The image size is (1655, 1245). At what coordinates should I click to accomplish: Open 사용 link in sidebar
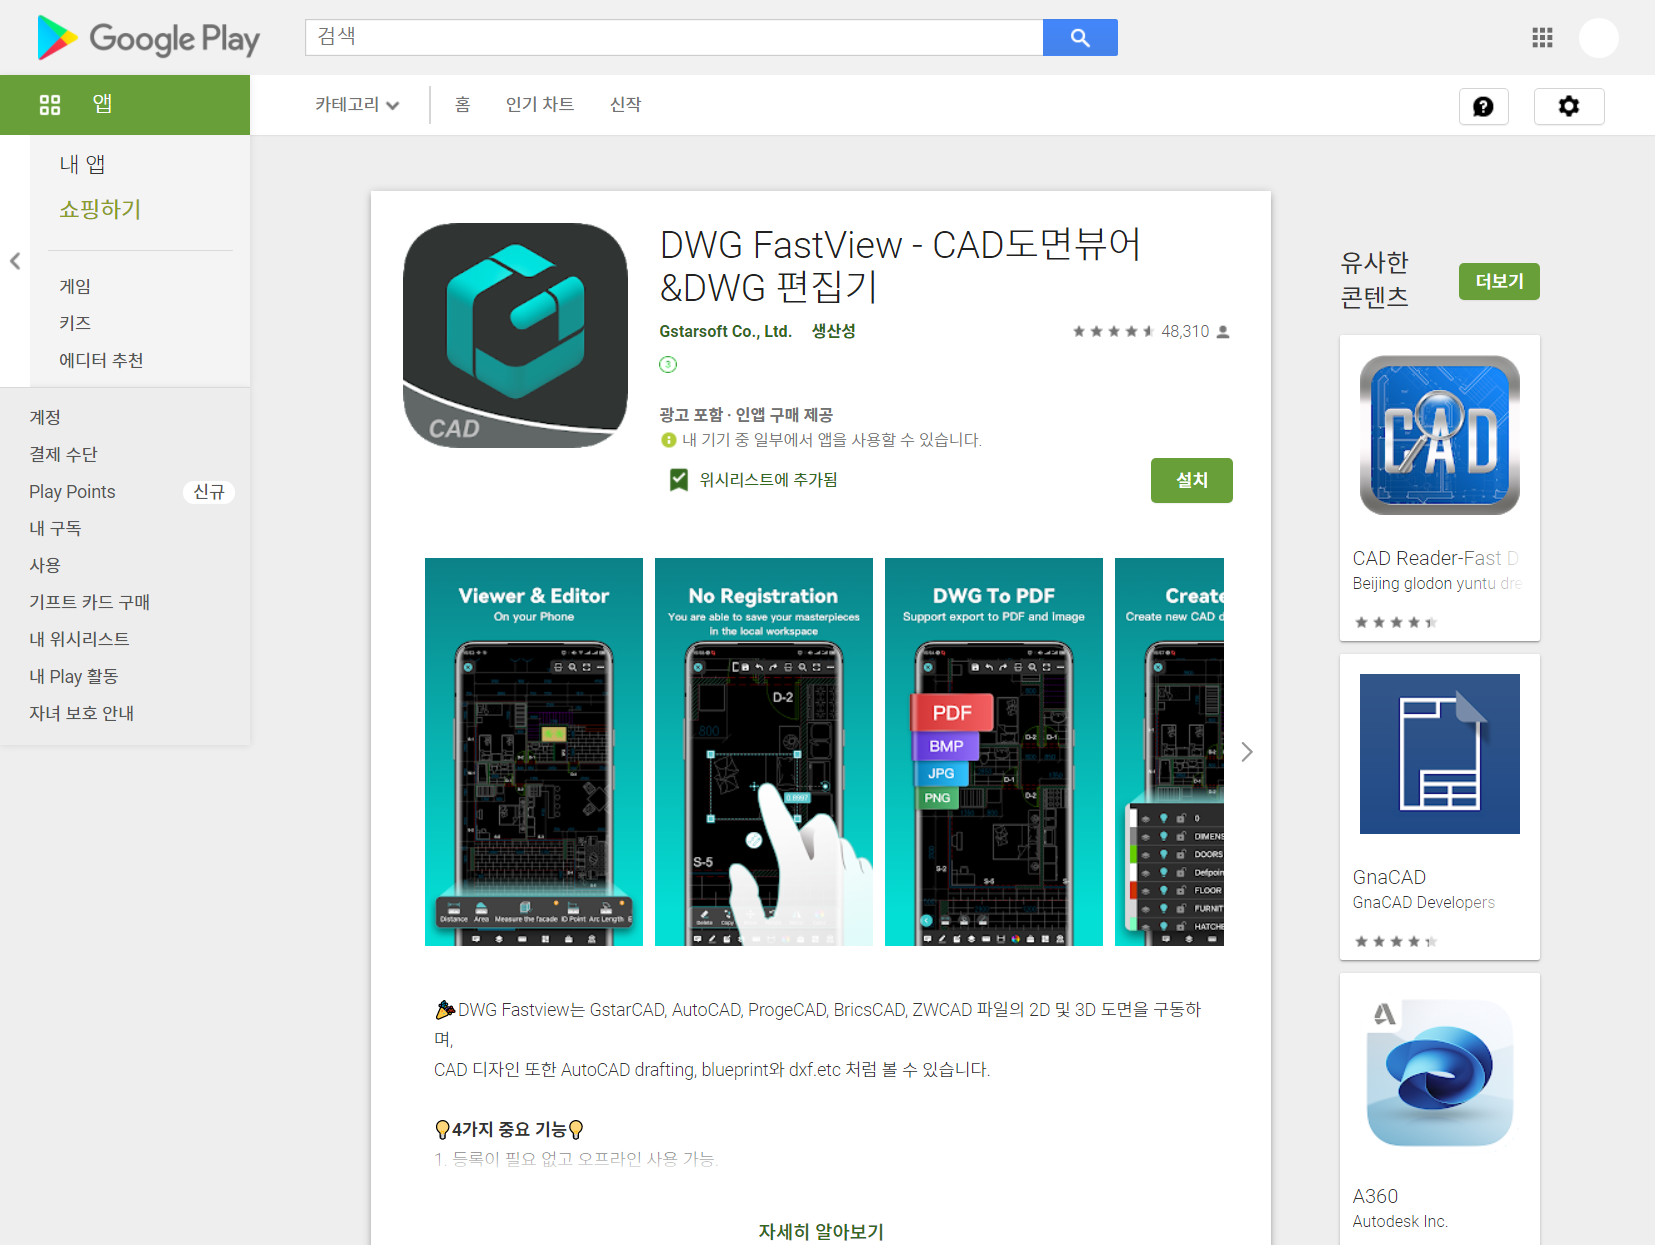pyautogui.click(x=45, y=565)
